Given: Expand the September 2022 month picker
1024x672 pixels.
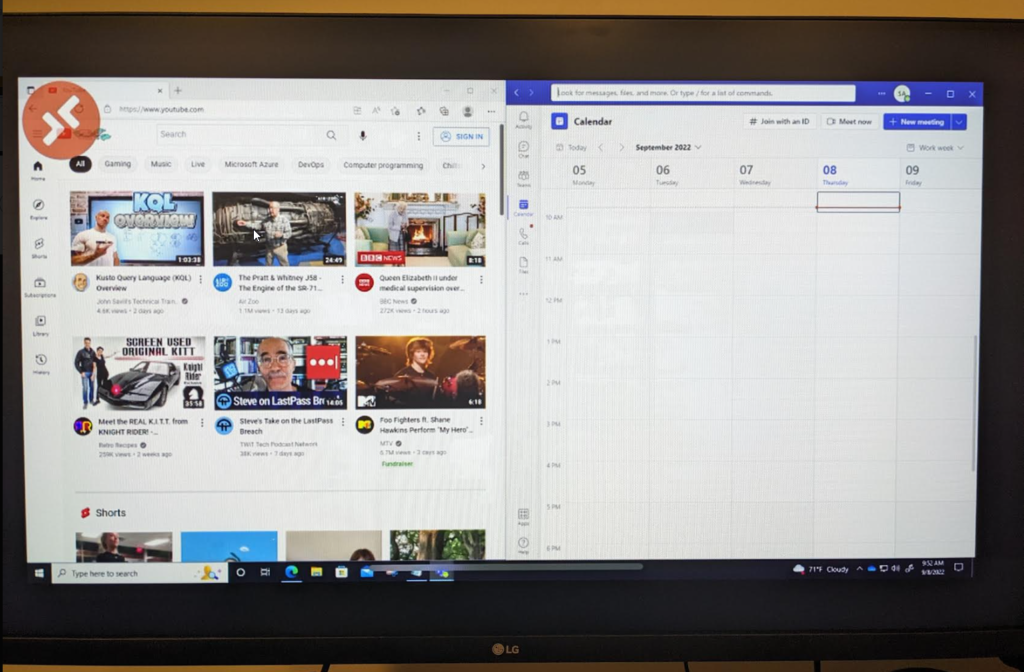Looking at the screenshot, I should pos(668,147).
